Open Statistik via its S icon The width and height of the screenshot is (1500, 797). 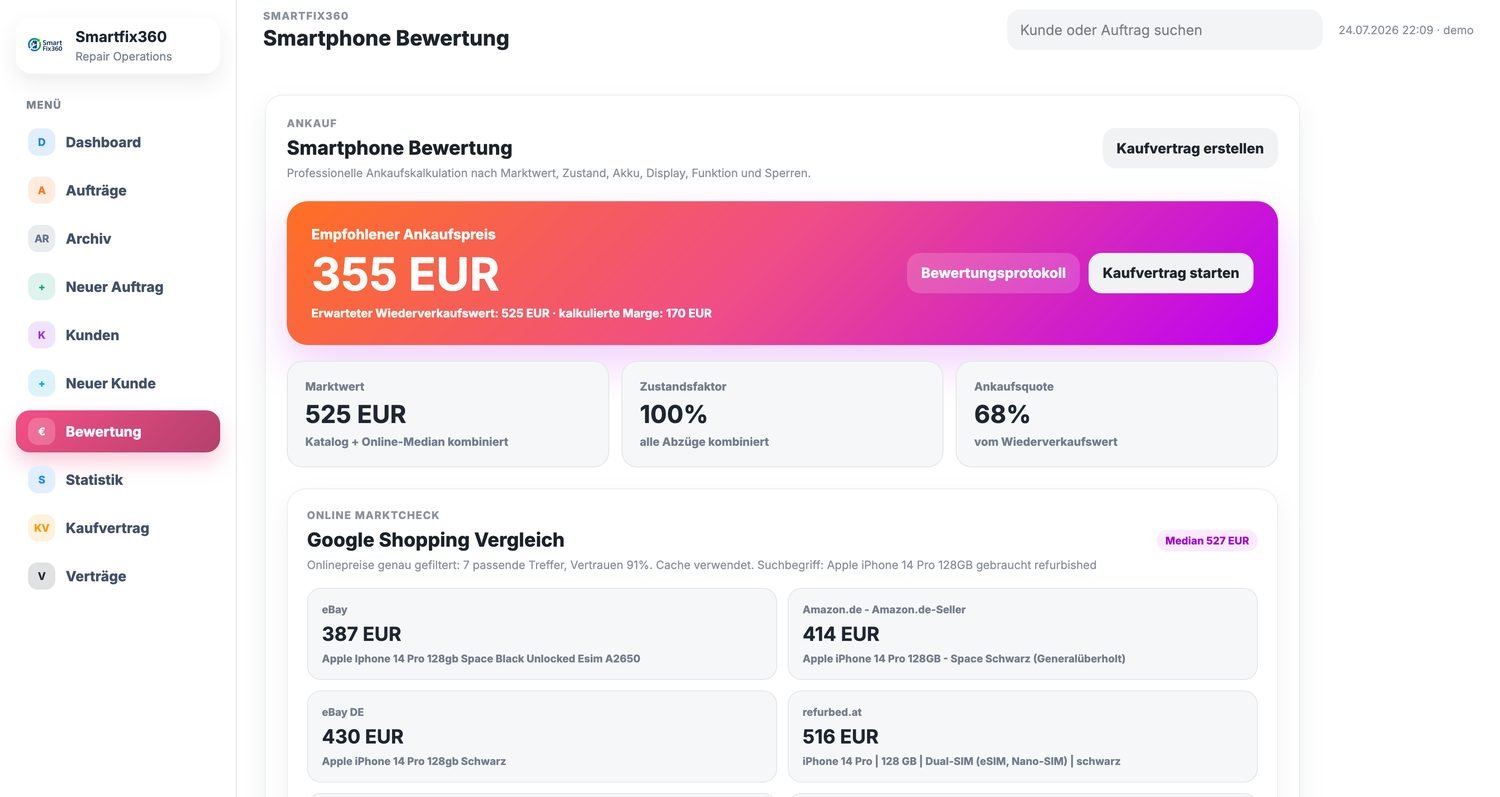click(41, 480)
